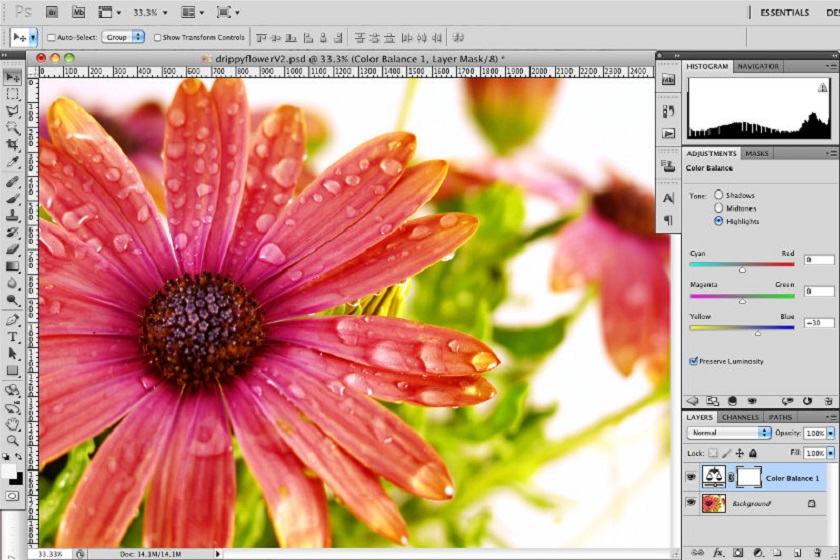
Task: Open the Auto-Select Group dropdown
Action: coord(124,37)
